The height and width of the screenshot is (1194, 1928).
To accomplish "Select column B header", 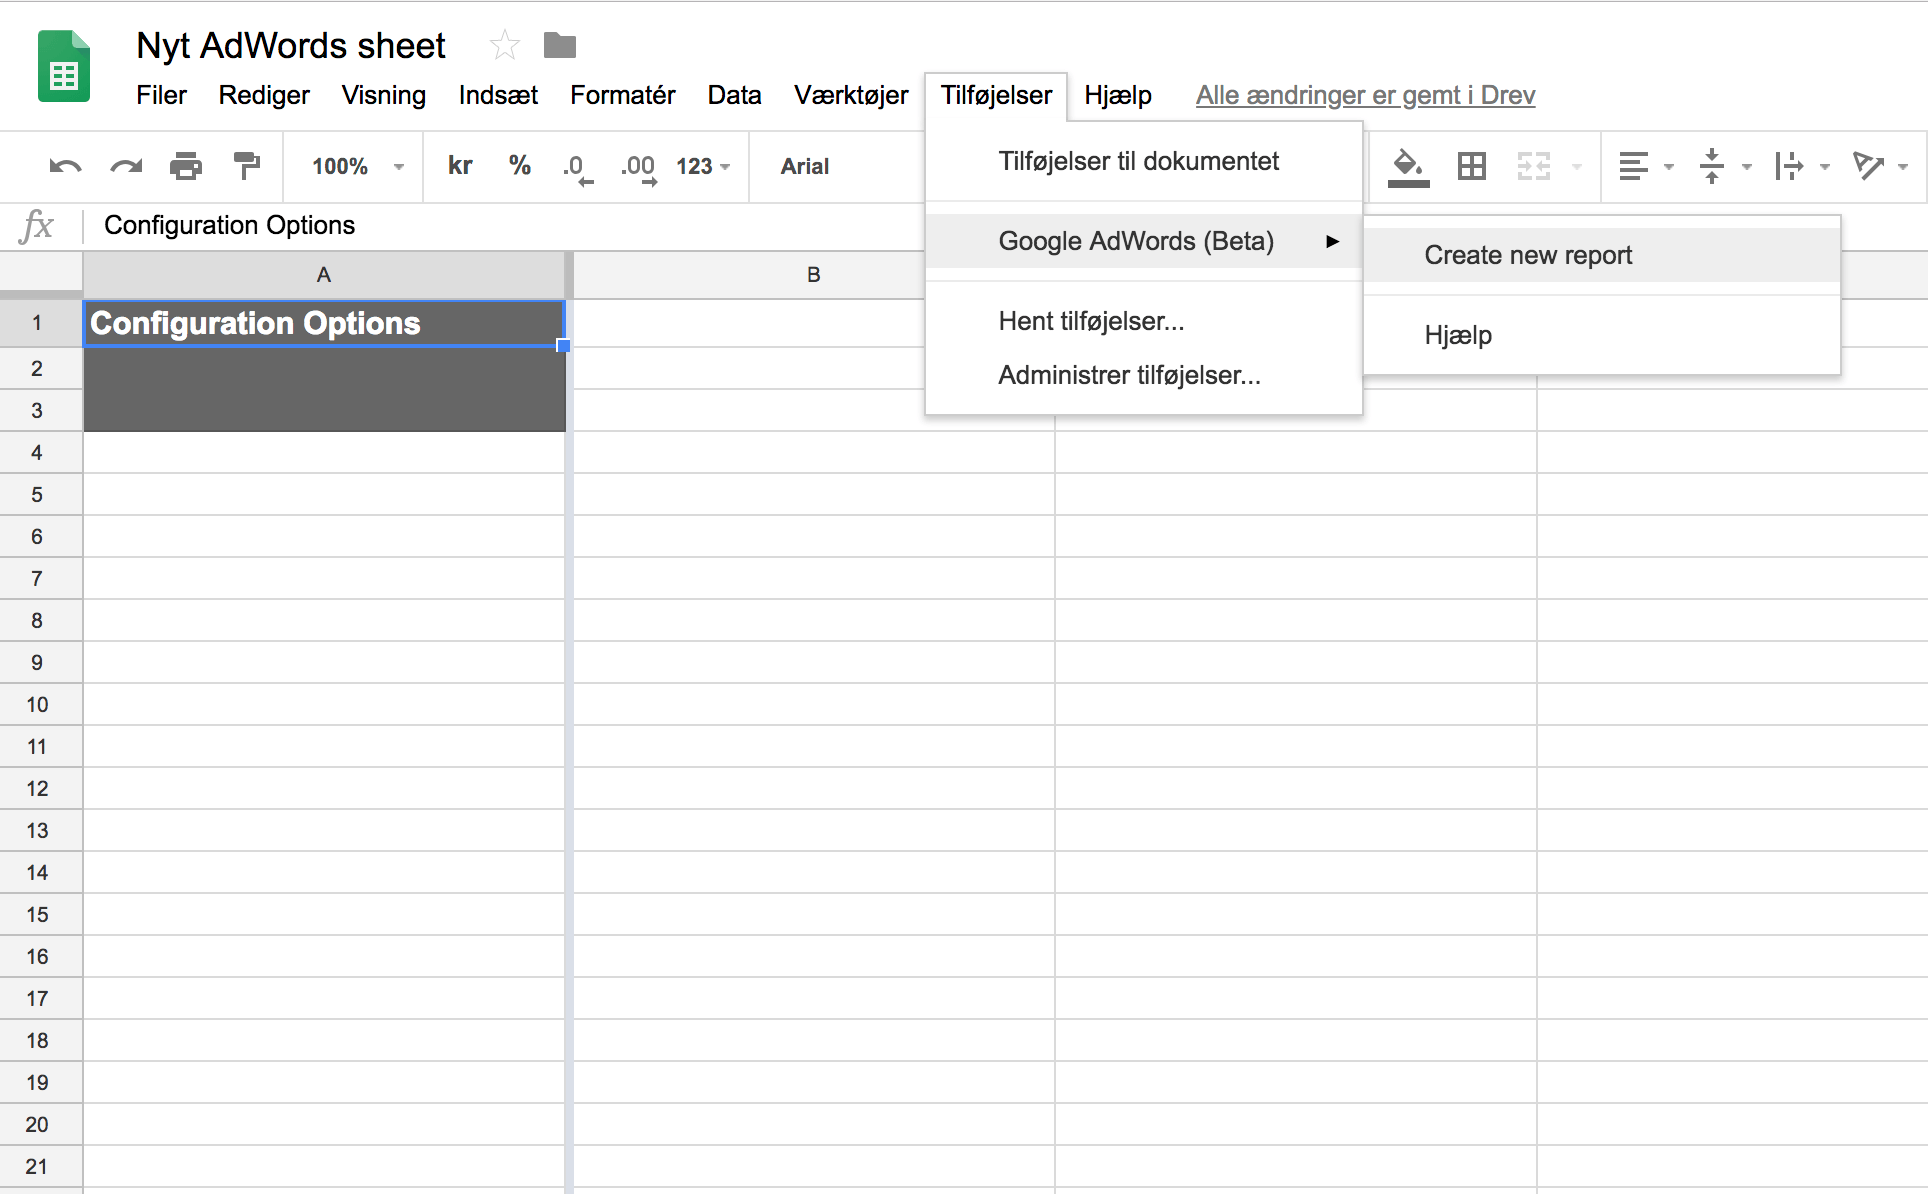I will (x=813, y=275).
